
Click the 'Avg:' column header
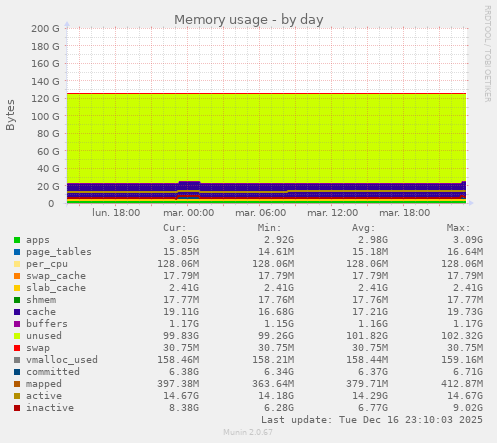click(364, 228)
